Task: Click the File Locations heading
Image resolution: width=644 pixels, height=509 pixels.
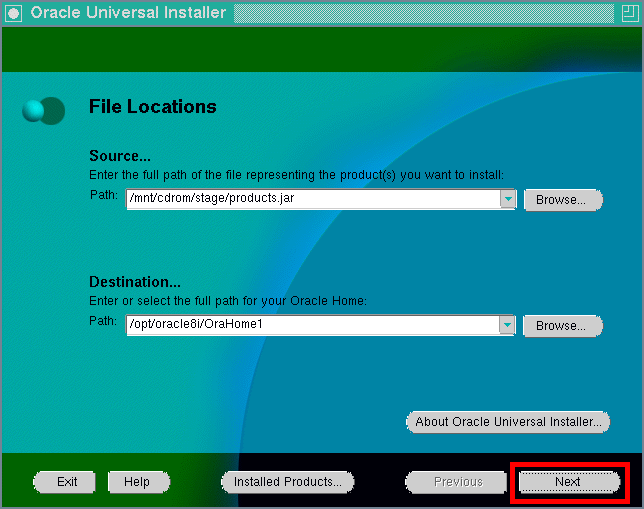Action: coord(152,107)
